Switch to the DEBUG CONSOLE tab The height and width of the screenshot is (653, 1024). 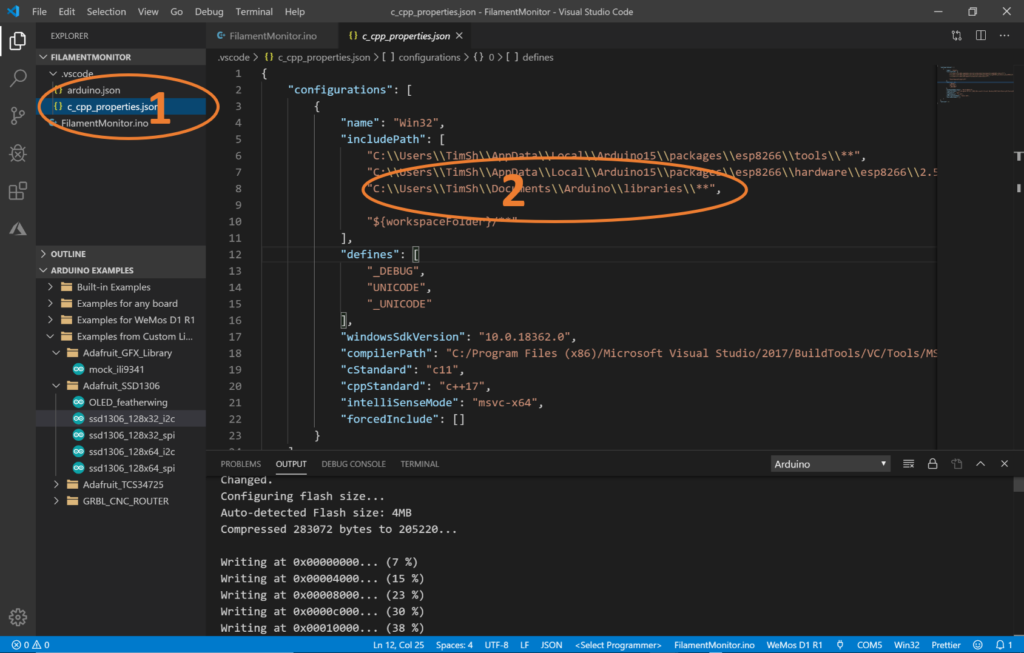click(353, 464)
